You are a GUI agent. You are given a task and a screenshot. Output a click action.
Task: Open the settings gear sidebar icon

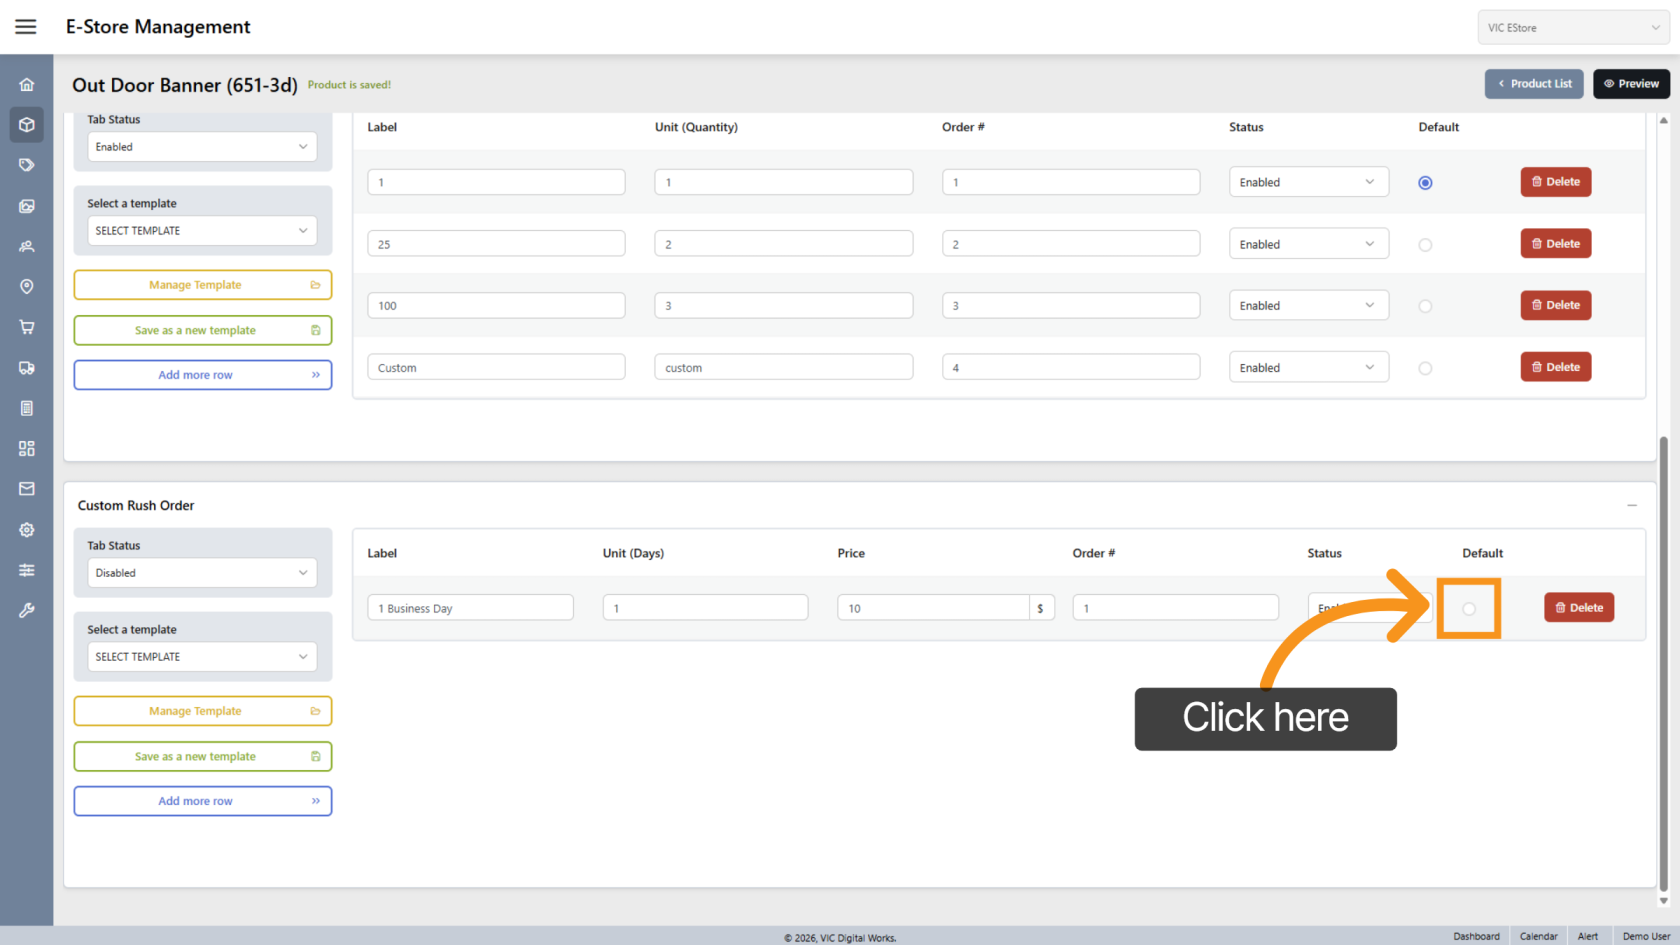[27, 530]
